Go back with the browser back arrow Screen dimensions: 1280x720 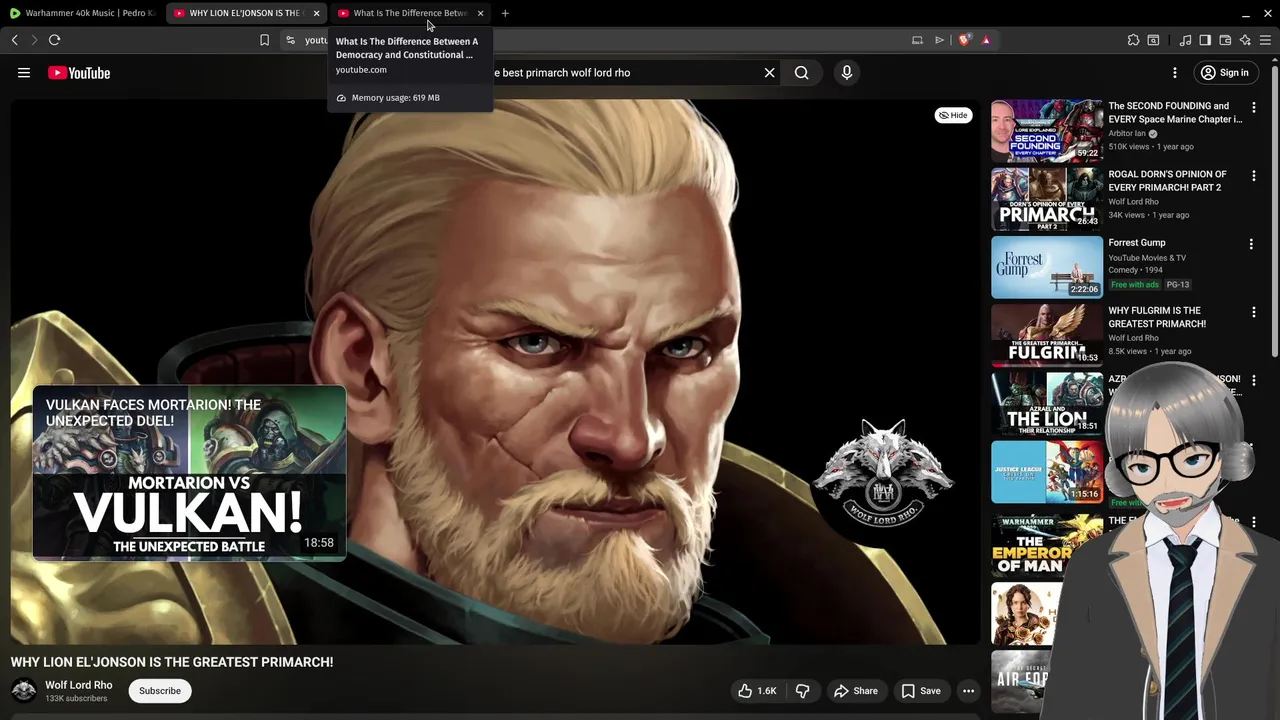pos(15,40)
